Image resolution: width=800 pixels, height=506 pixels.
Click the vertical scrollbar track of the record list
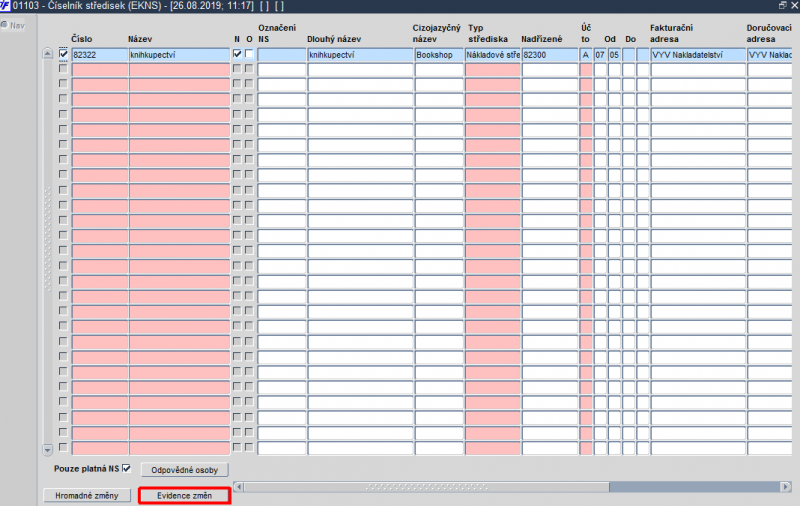(47, 250)
